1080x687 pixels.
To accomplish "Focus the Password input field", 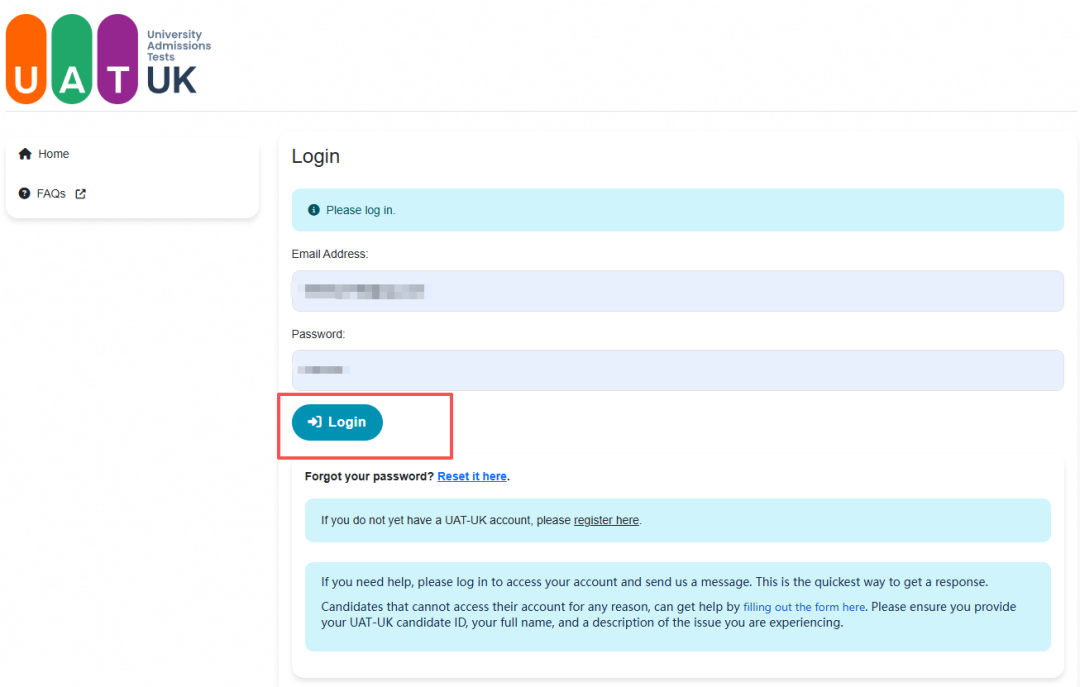I will (x=678, y=370).
